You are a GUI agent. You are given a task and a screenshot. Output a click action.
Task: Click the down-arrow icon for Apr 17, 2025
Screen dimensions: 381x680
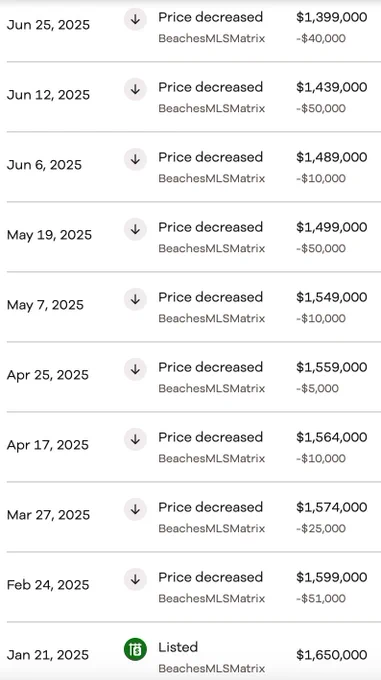[x=135, y=439]
